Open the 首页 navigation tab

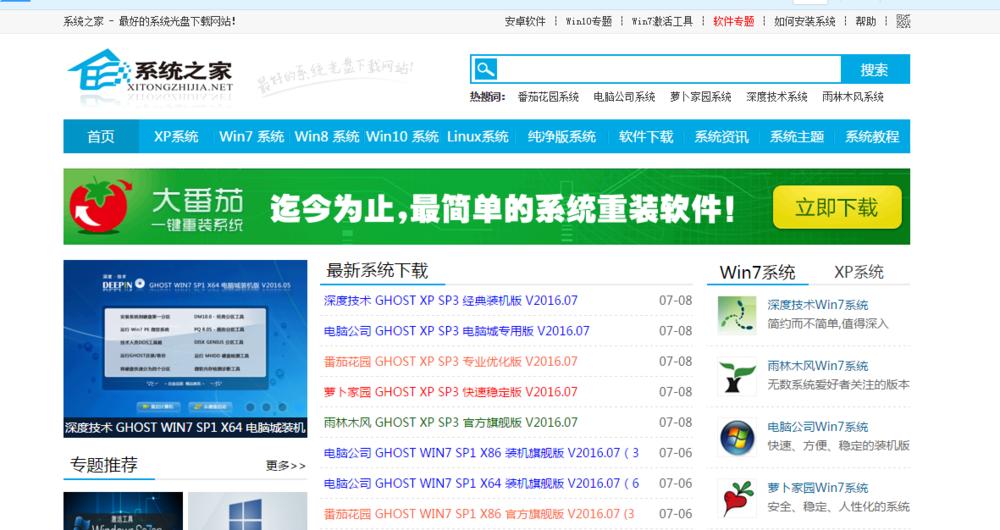(101, 136)
